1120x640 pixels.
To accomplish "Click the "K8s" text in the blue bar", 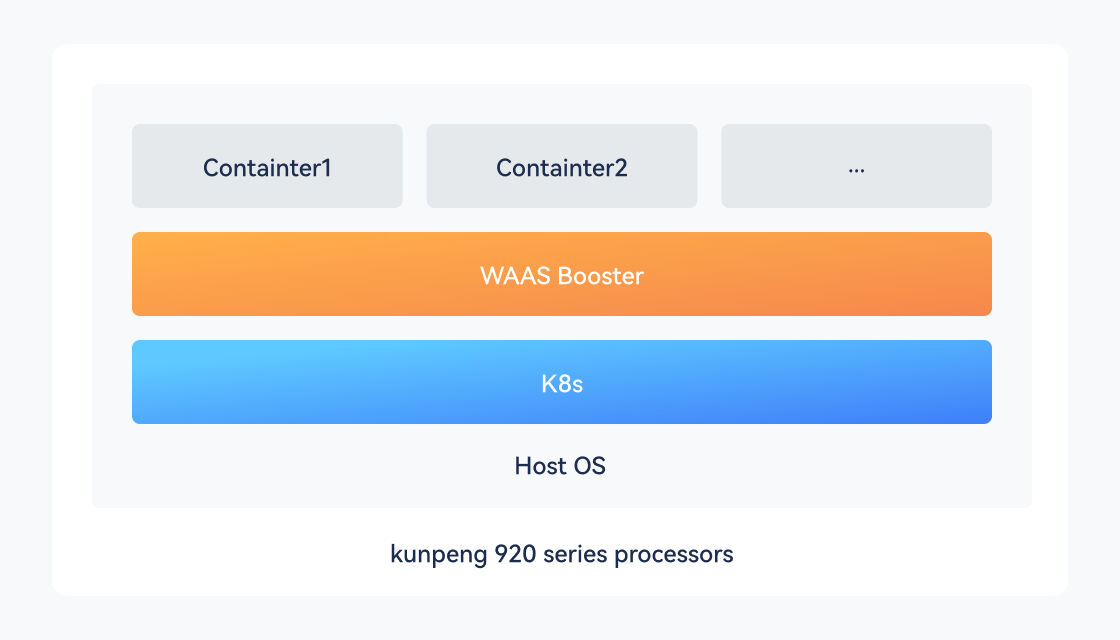I will 561,383.
